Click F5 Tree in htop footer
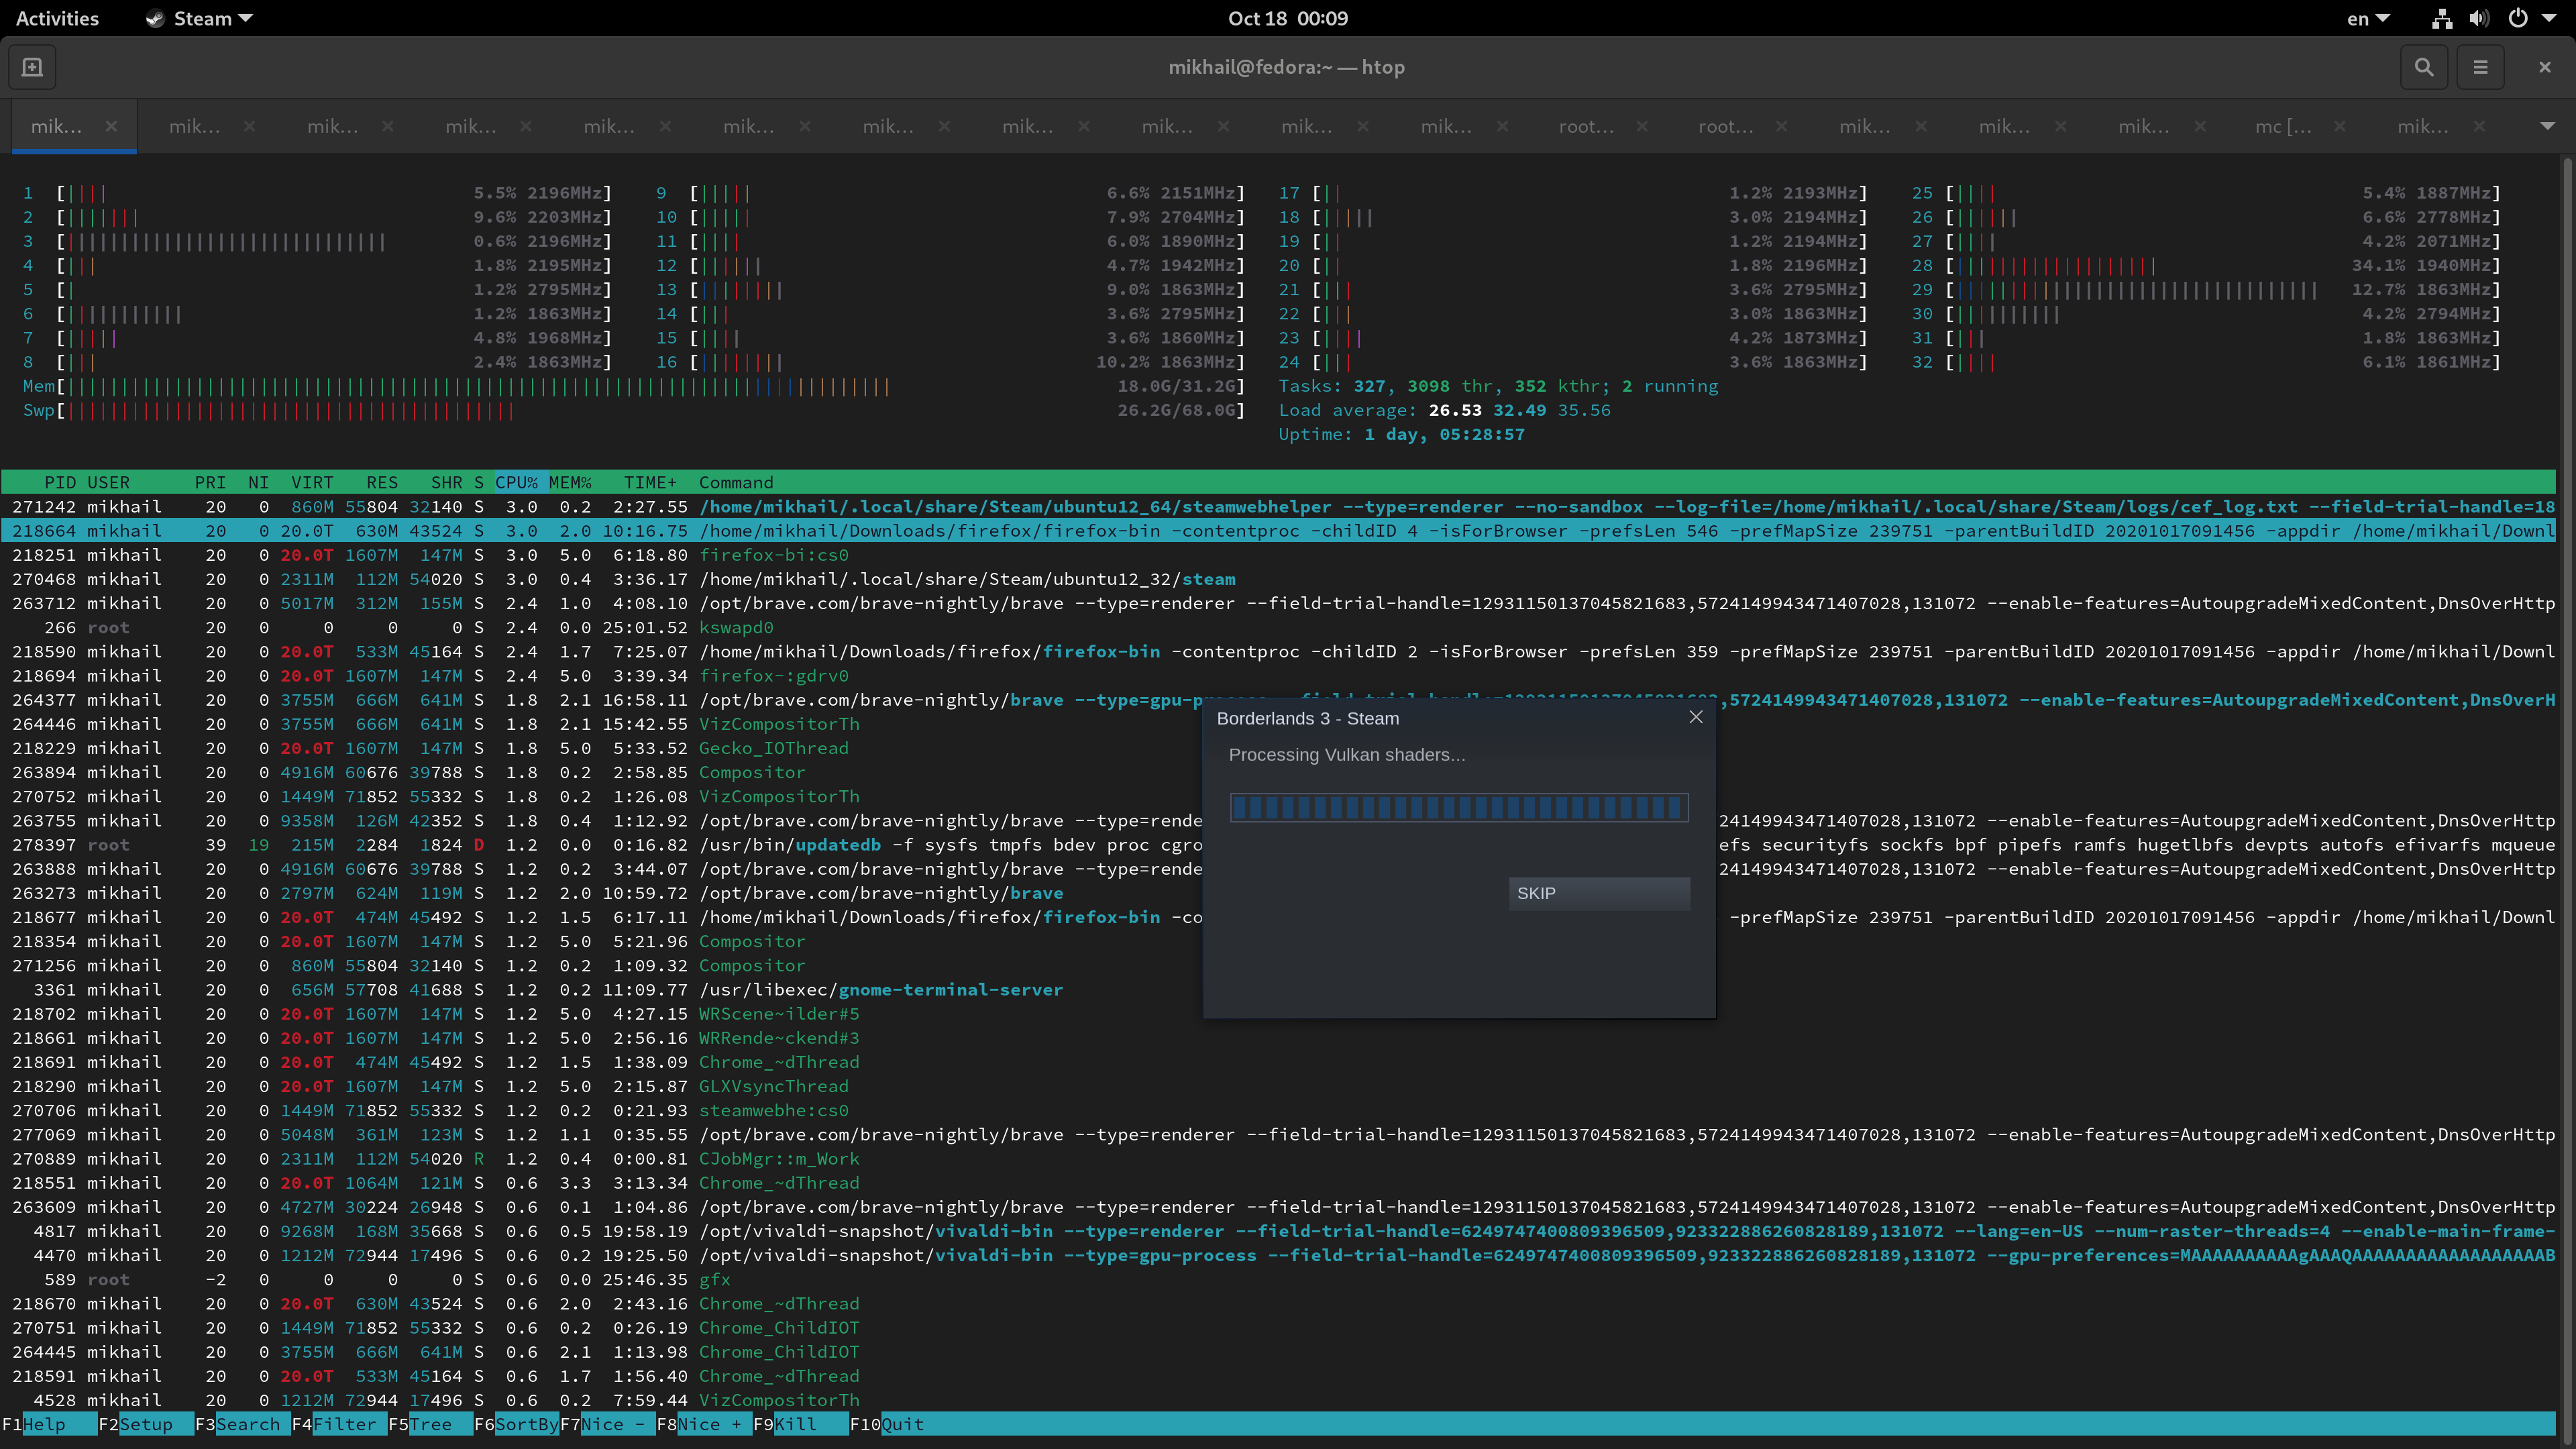The image size is (2576, 1449). 430,1424
